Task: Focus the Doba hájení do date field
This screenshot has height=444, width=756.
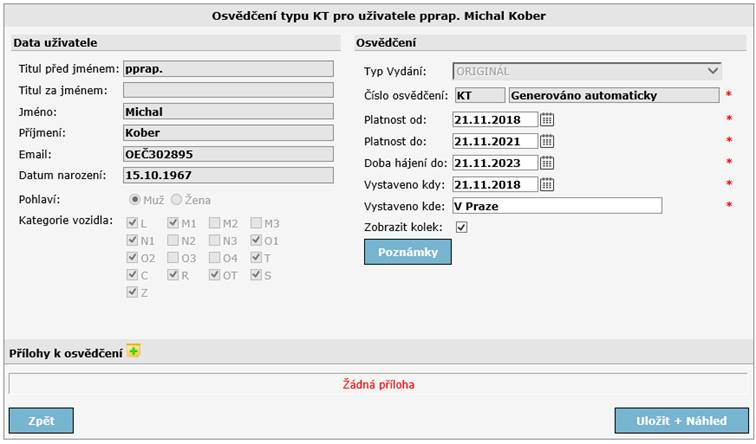Action: coord(494,163)
